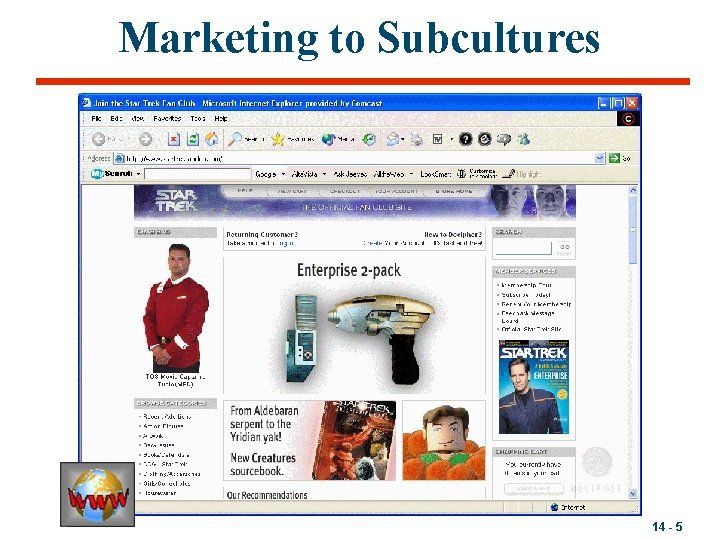Expand the AlltheWeb dropdown arrow
The height and width of the screenshot is (540, 720).
pyautogui.click(x=411, y=174)
